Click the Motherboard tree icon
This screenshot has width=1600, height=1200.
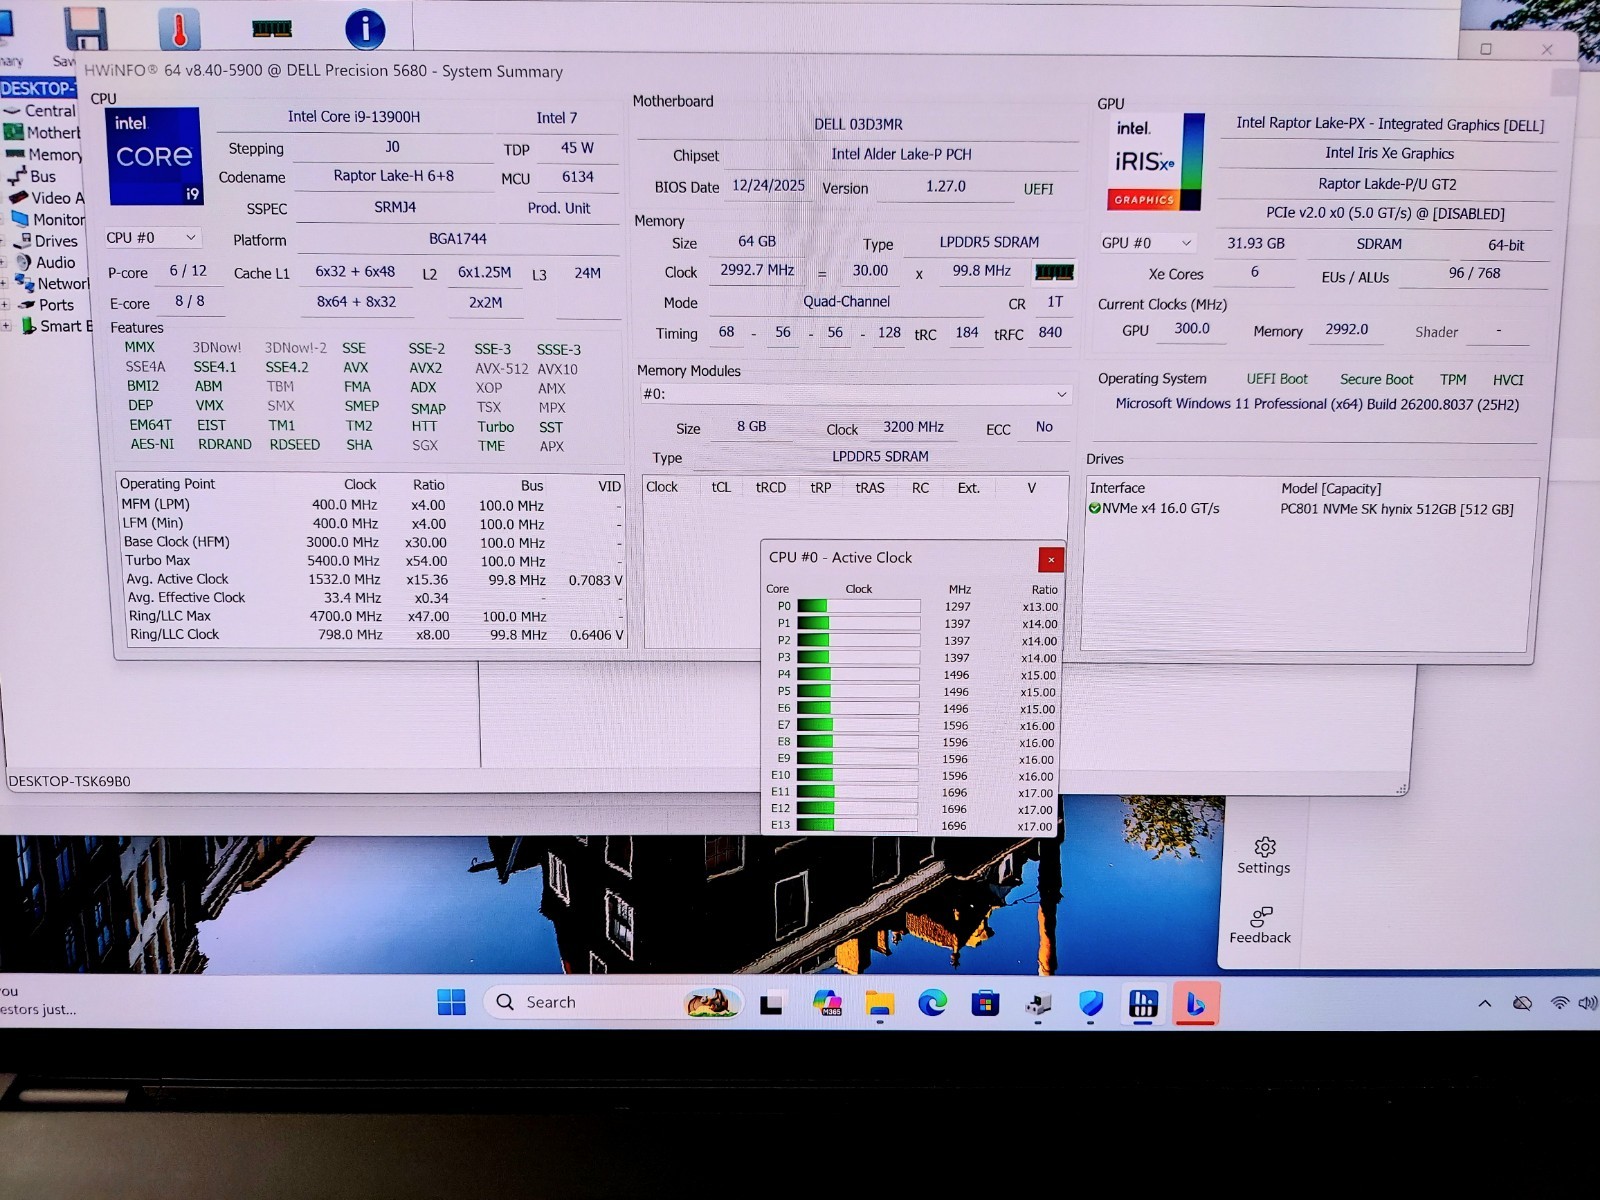[14, 132]
